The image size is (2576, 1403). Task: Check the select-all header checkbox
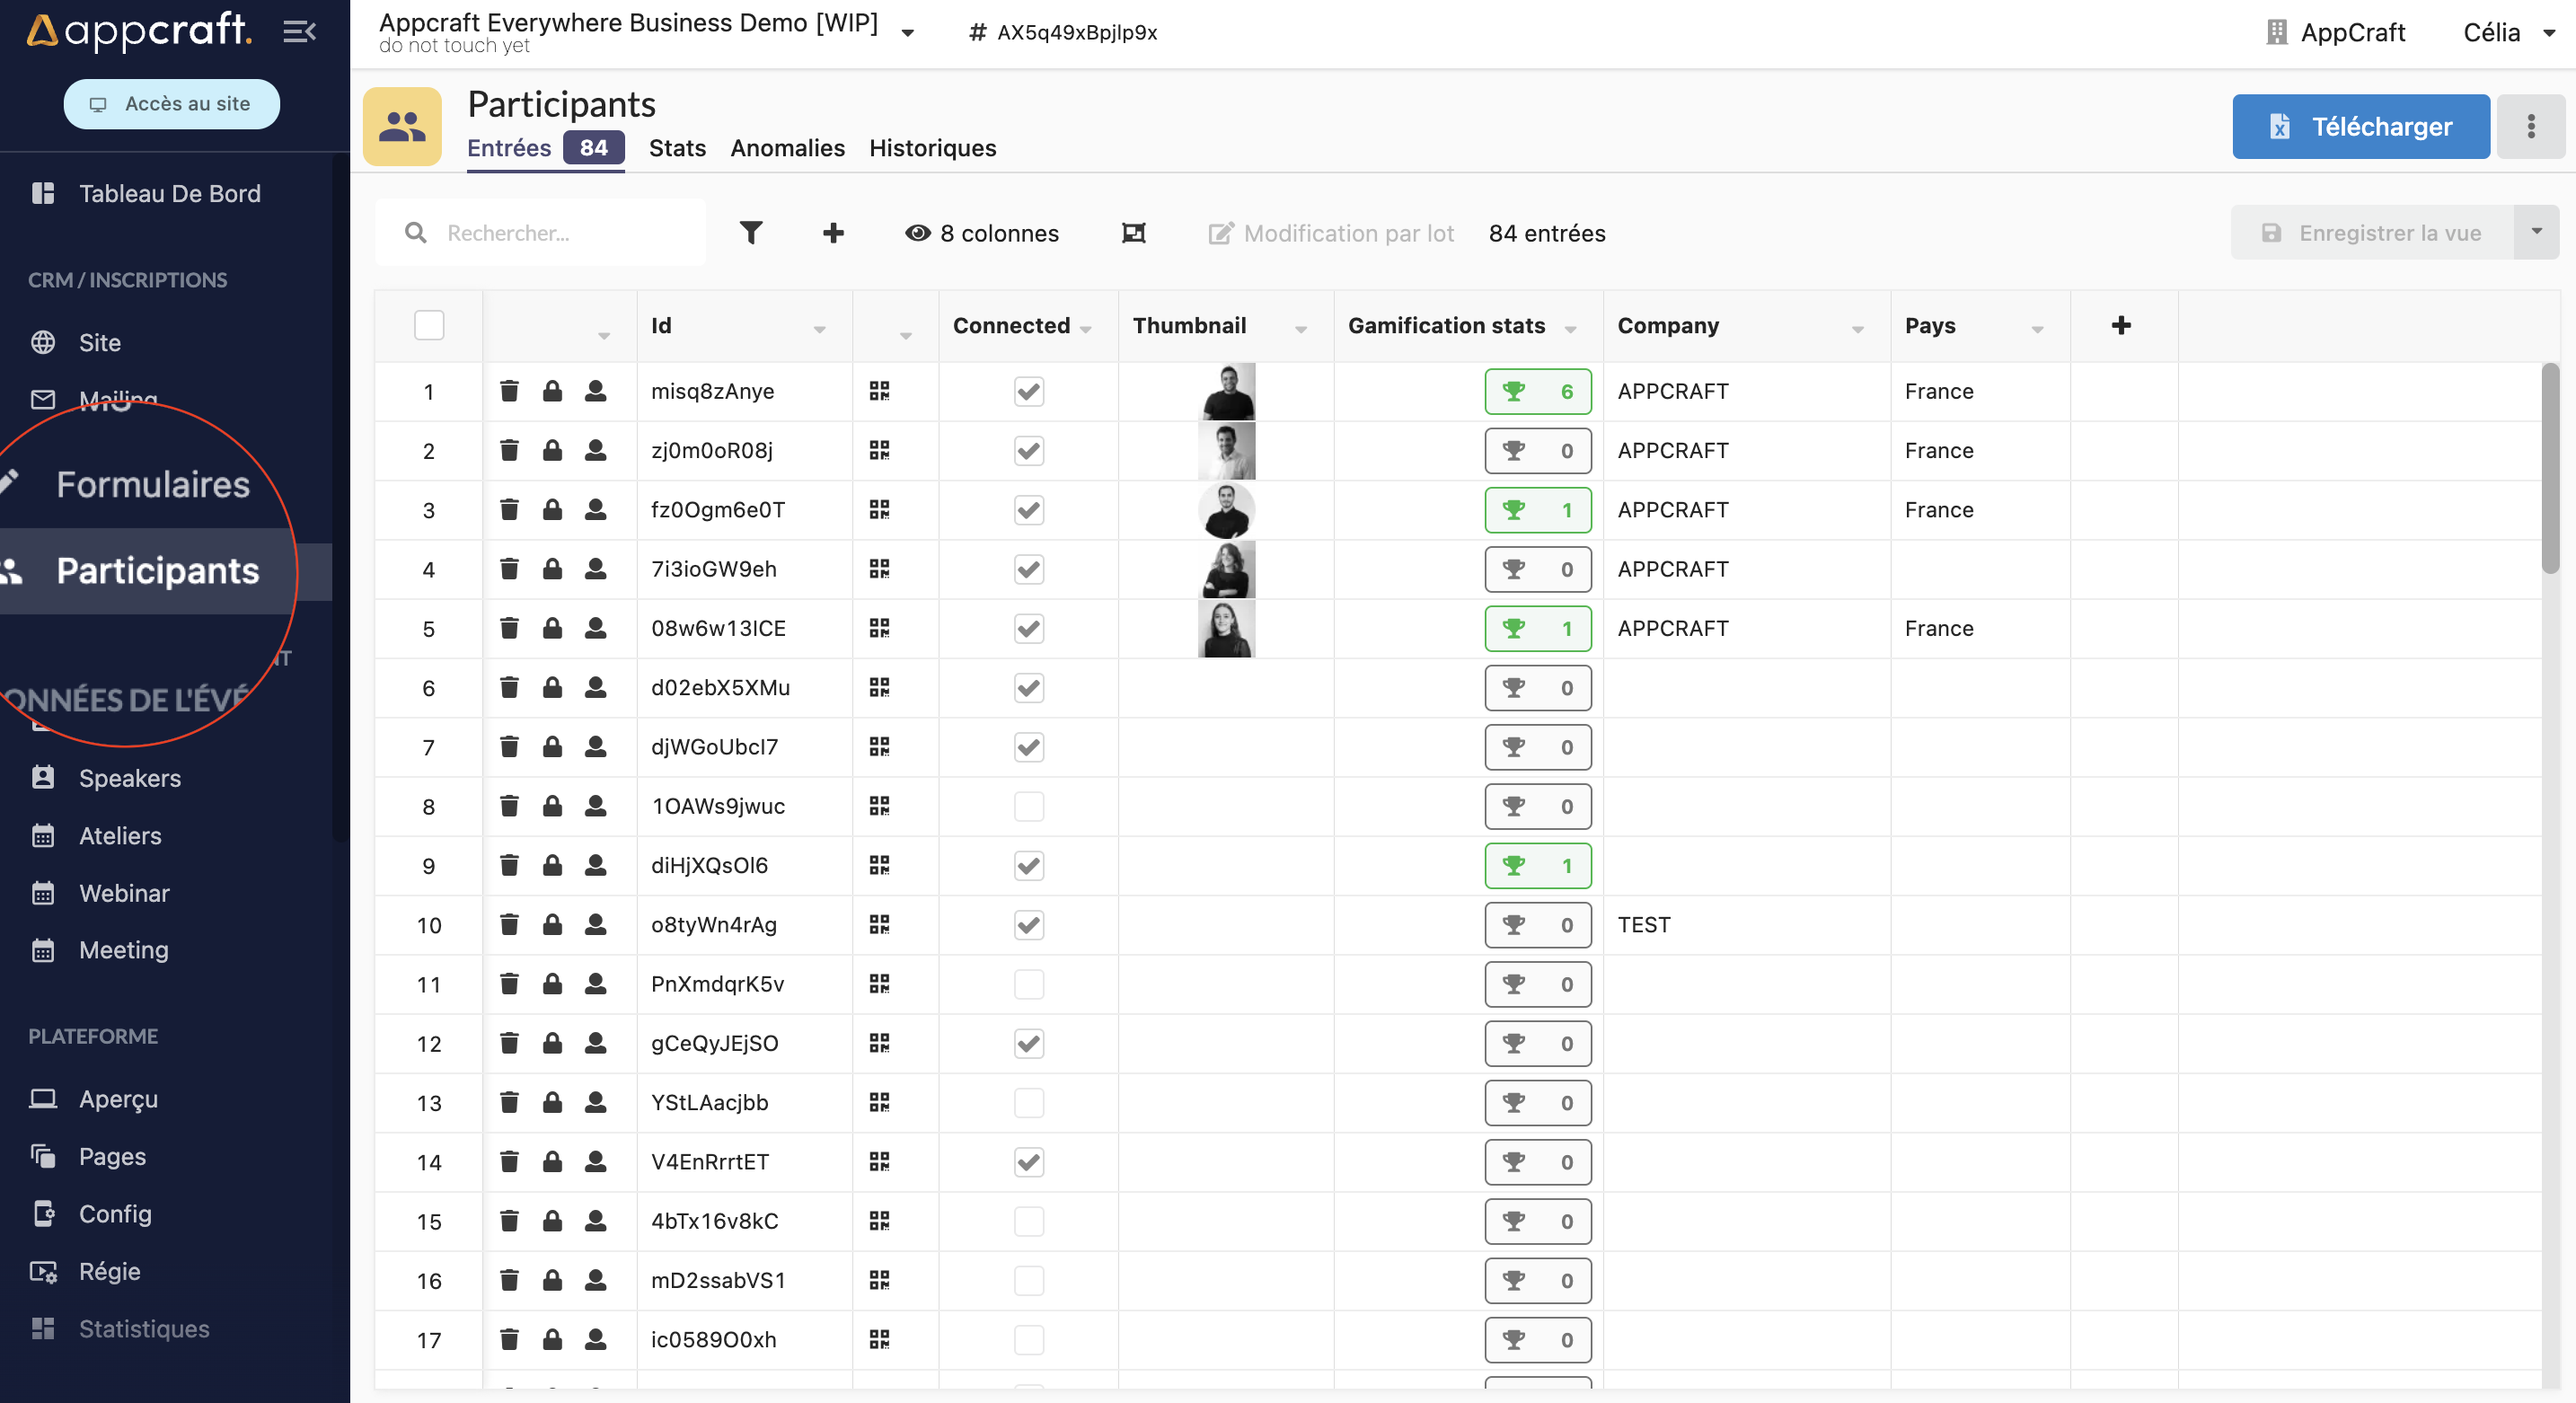(x=429, y=325)
